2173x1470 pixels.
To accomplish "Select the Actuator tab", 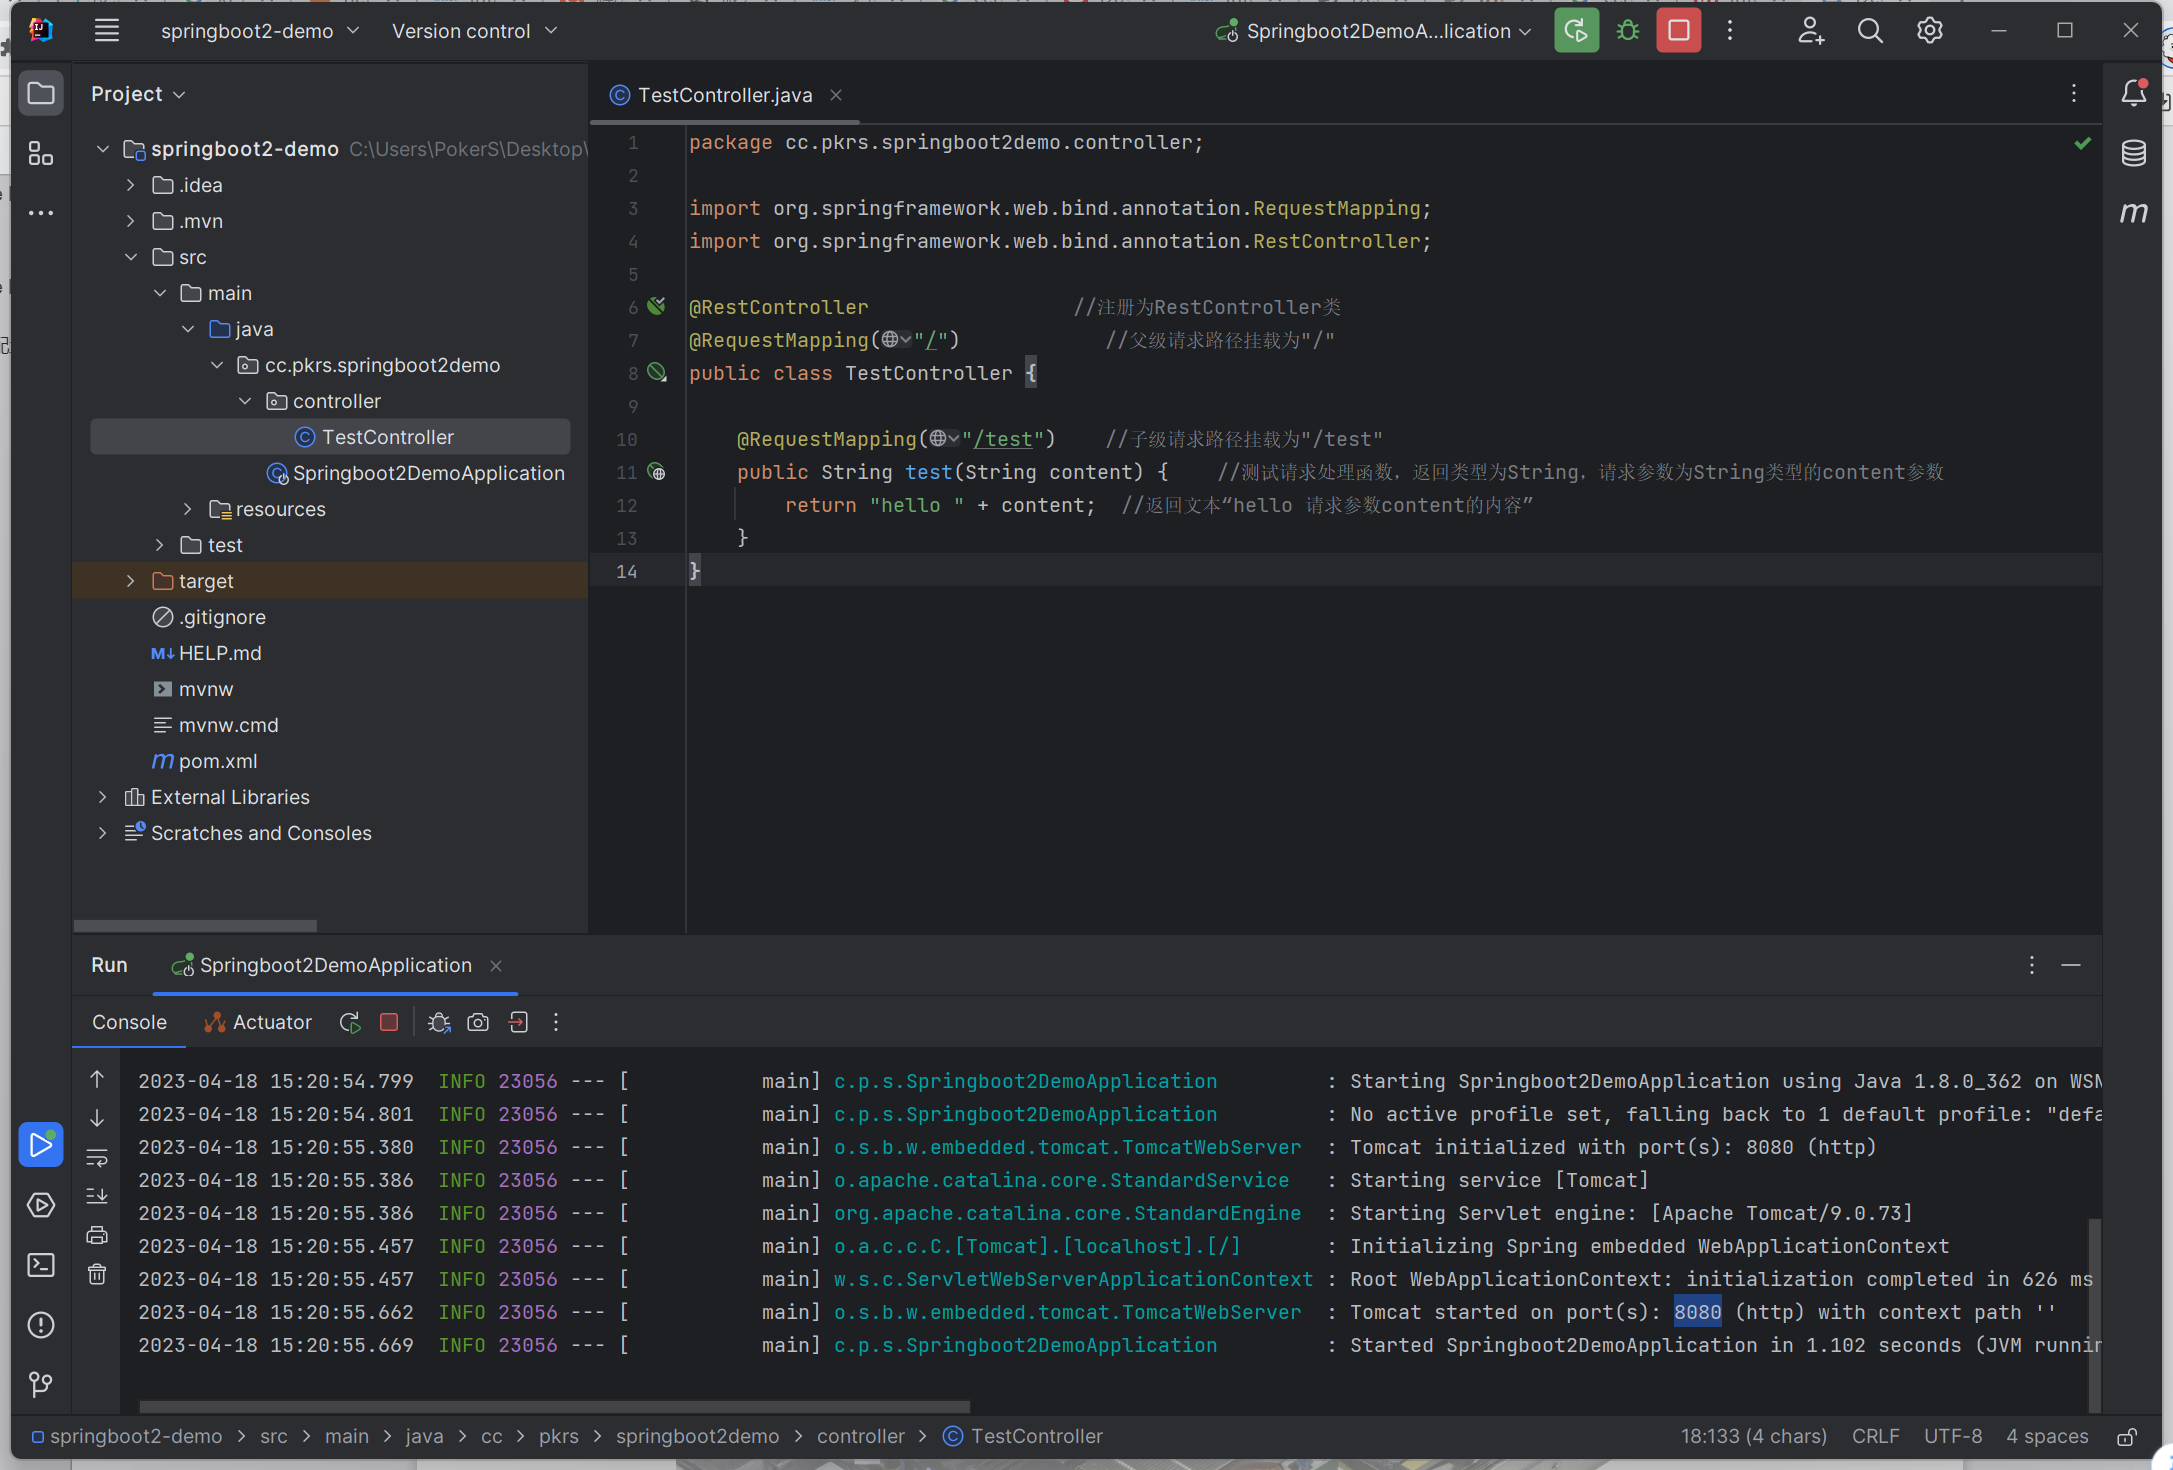I will 258,1022.
